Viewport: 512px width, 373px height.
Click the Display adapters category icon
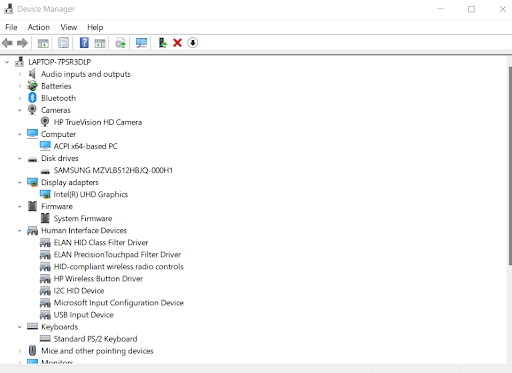click(x=32, y=182)
